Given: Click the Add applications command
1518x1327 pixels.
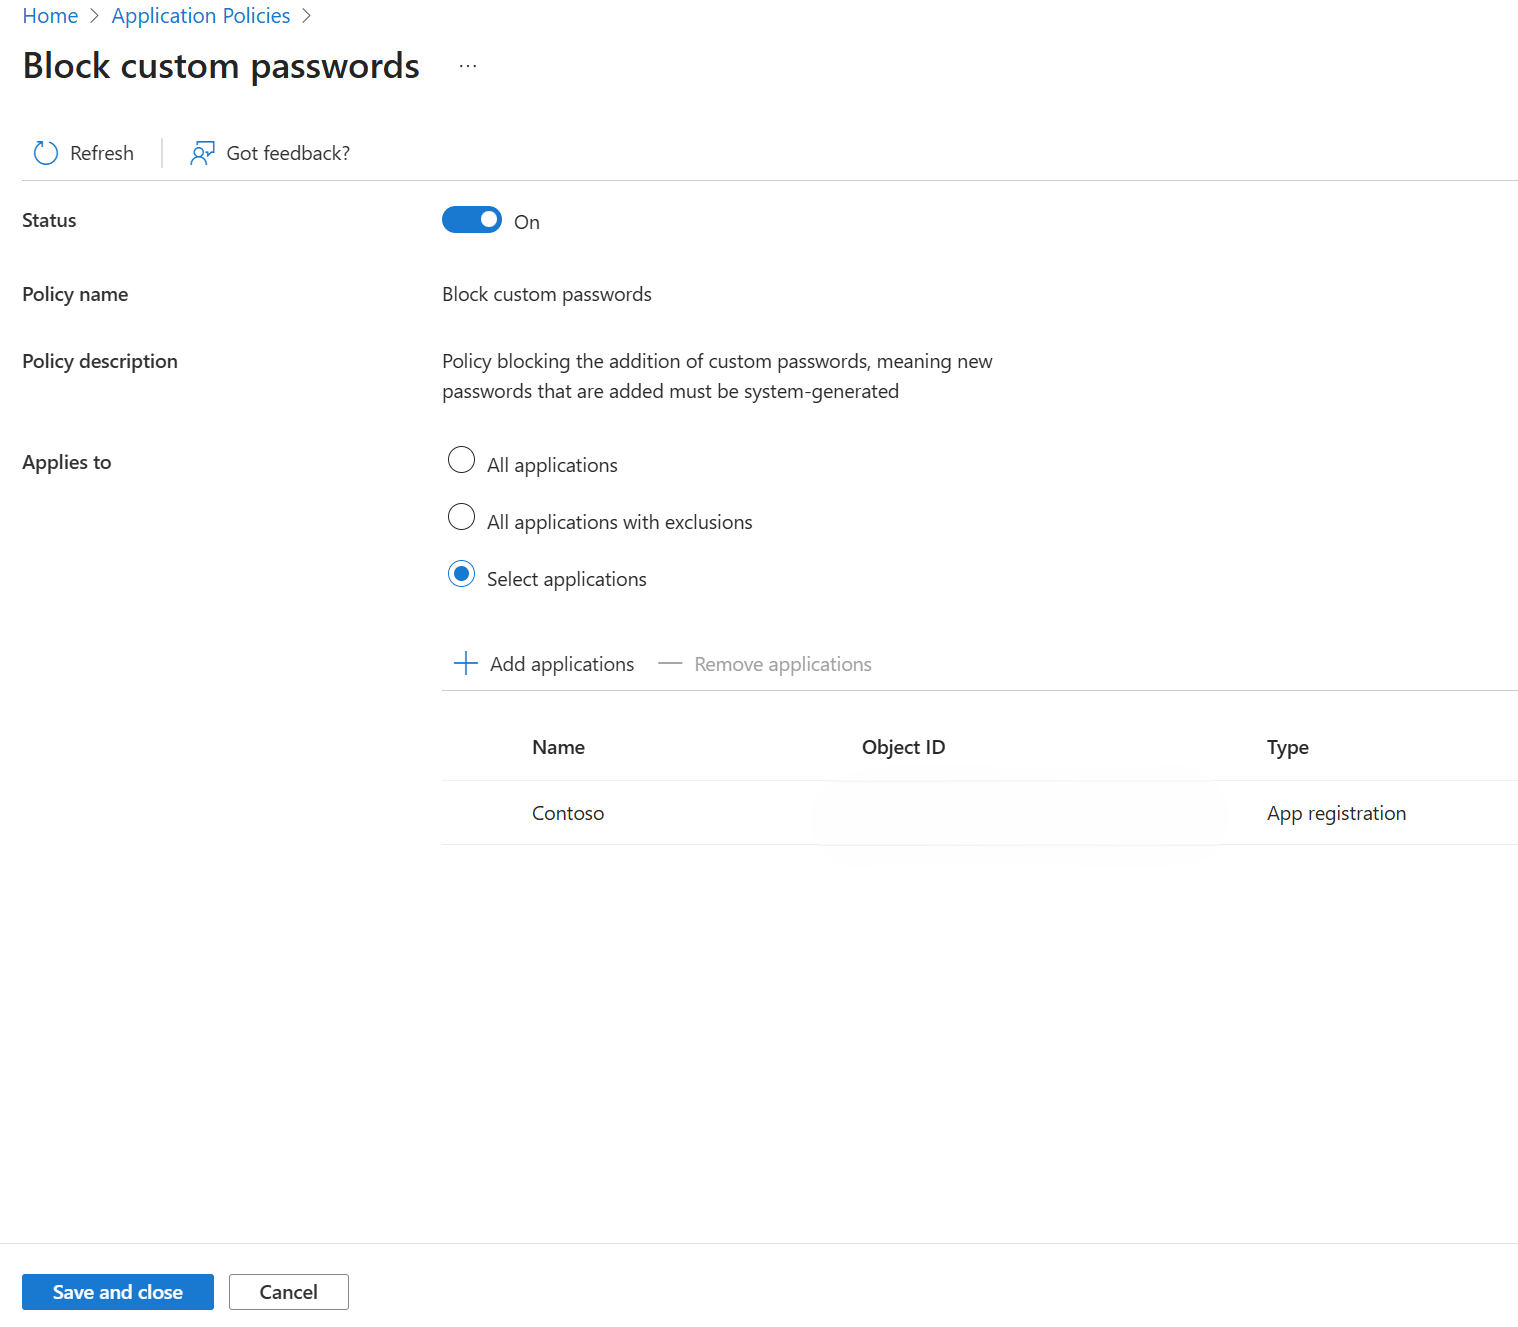Looking at the screenshot, I should coord(561,663).
